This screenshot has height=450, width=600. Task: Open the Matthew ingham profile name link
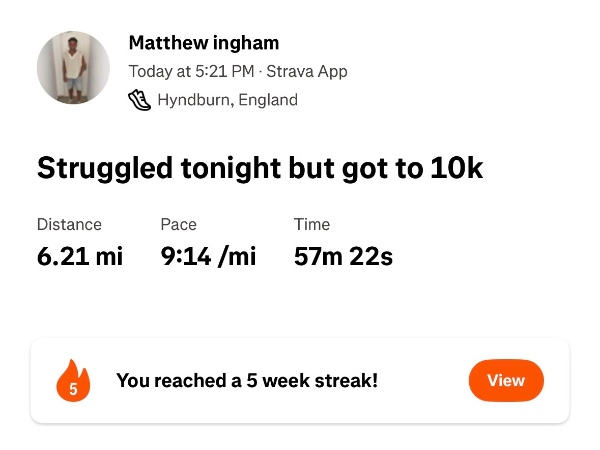(x=204, y=43)
